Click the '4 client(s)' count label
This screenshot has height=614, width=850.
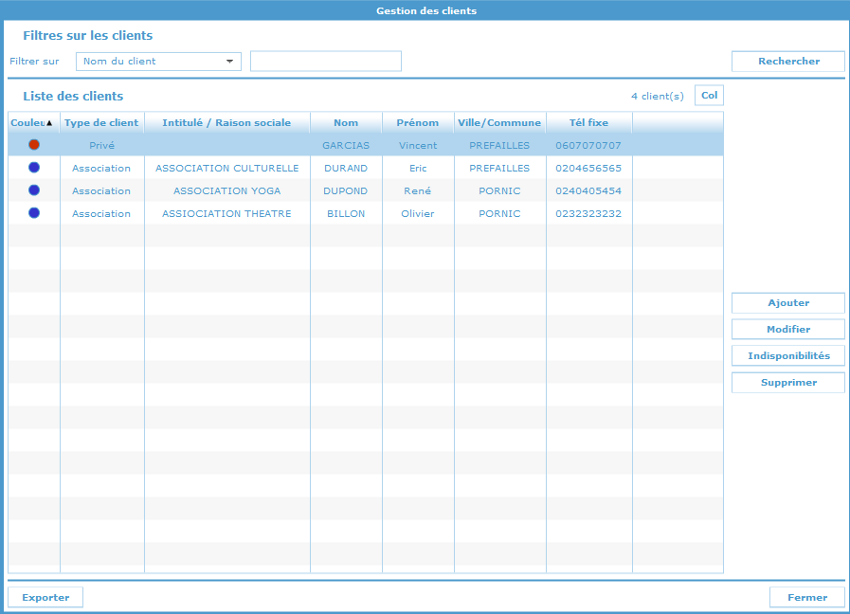pyautogui.click(x=658, y=96)
